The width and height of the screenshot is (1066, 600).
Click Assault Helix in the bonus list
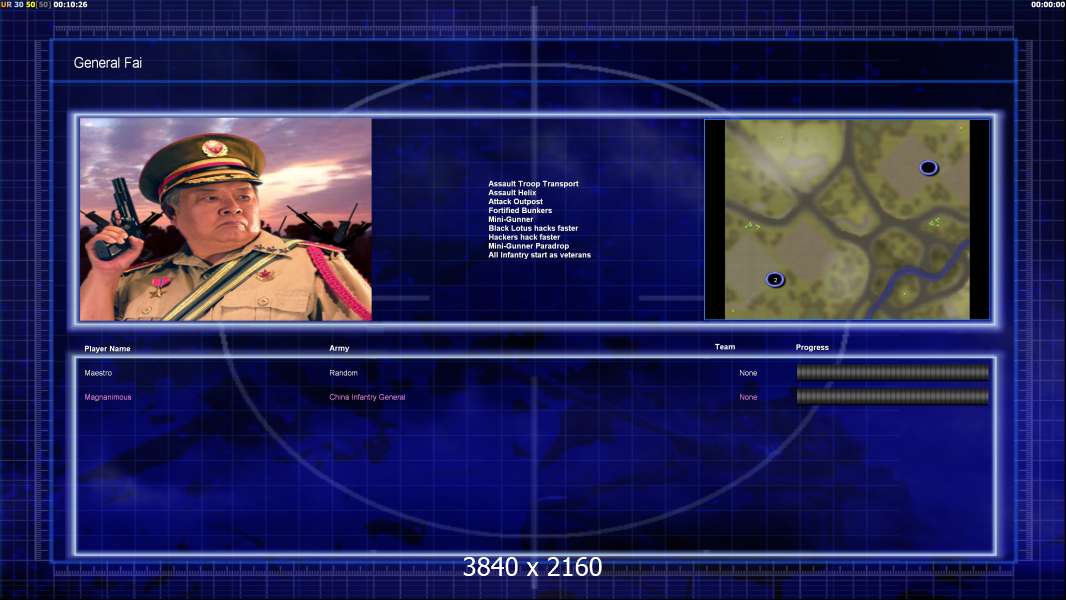point(512,192)
